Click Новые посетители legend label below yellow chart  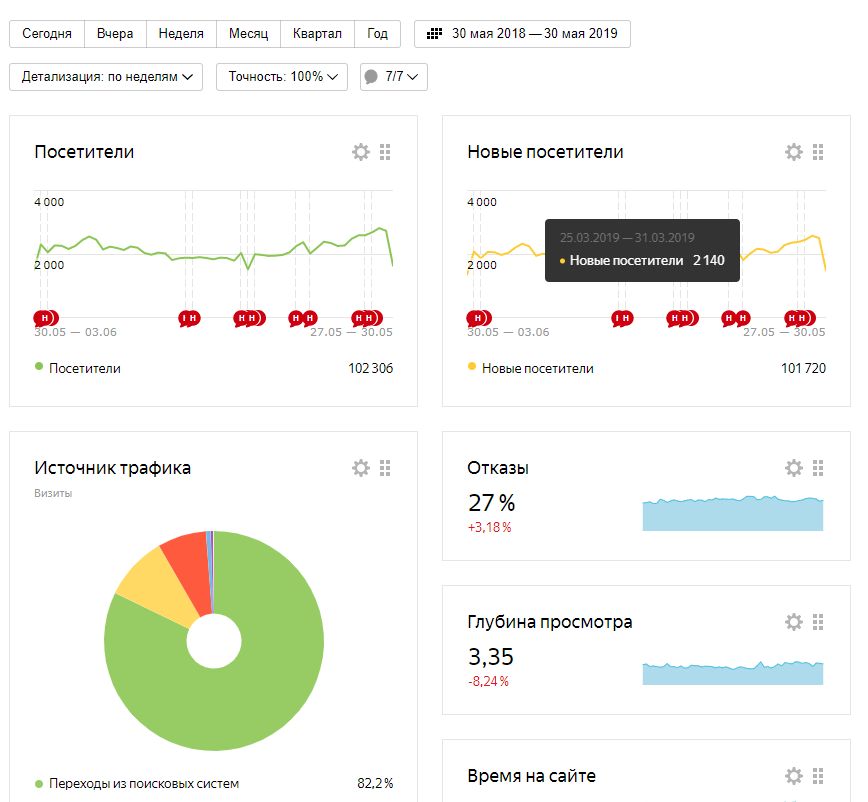pos(538,369)
